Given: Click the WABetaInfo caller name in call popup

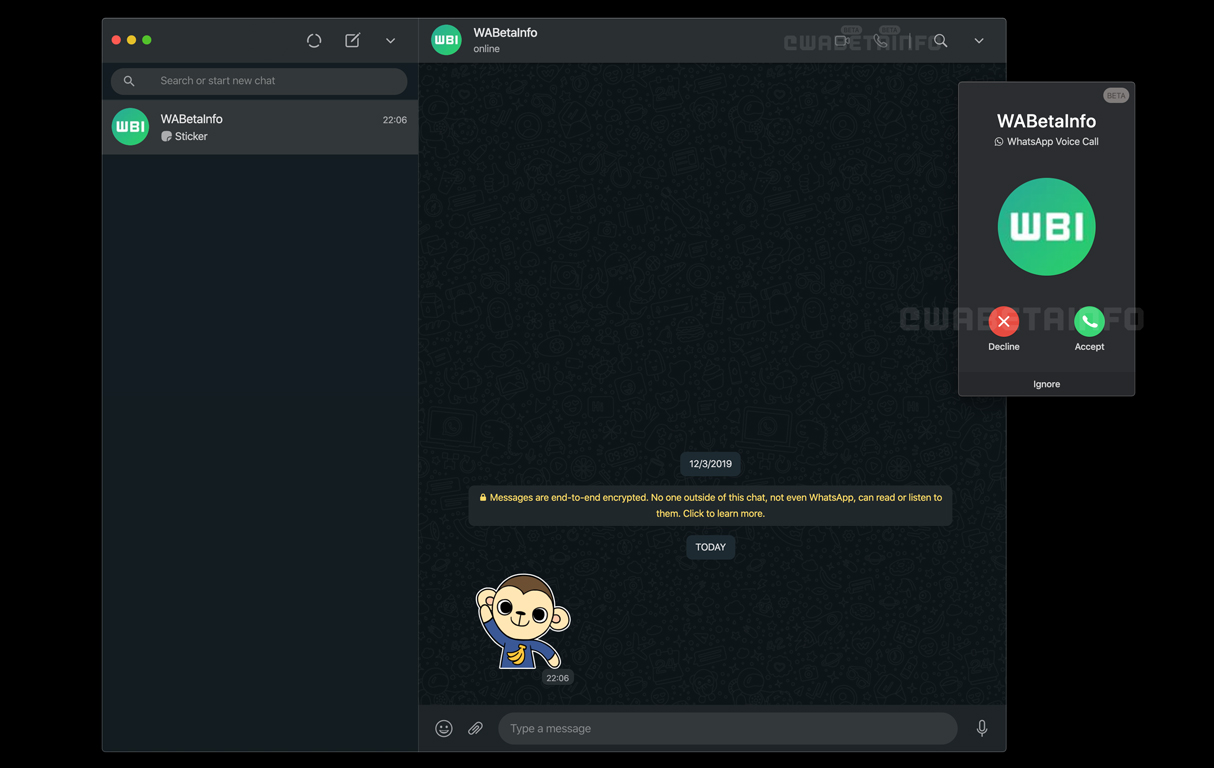Looking at the screenshot, I should coord(1047,121).
